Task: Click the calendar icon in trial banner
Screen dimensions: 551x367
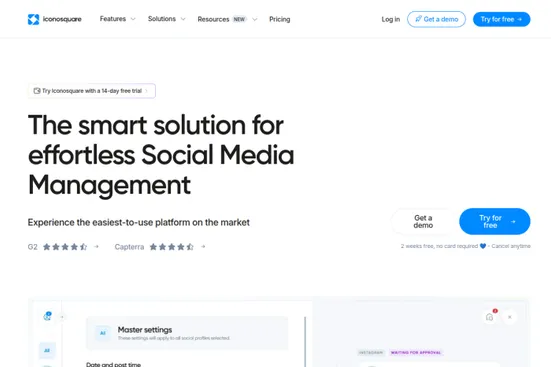Action: [x=37, y=91]
